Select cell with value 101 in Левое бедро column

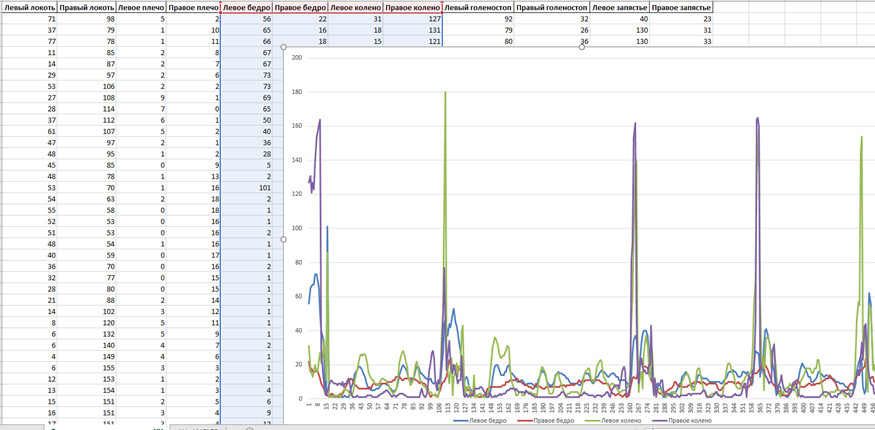point(246,187)
